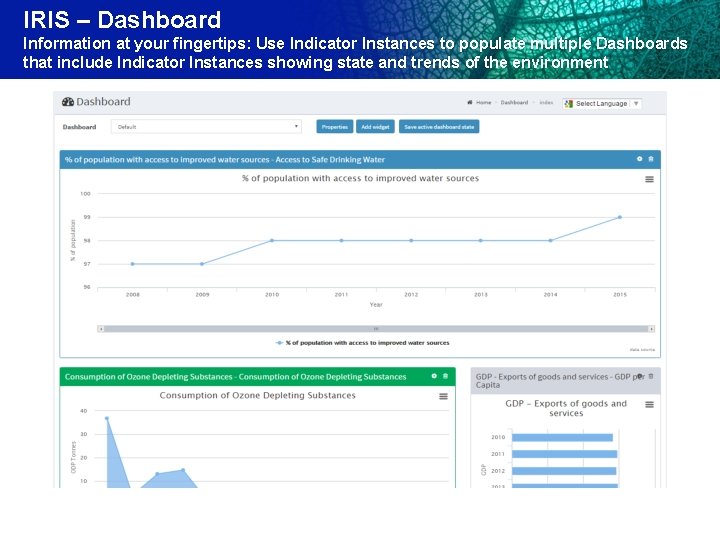Click chart title '% of population with access'
This screenshot has height=540, width=720.
360,178
